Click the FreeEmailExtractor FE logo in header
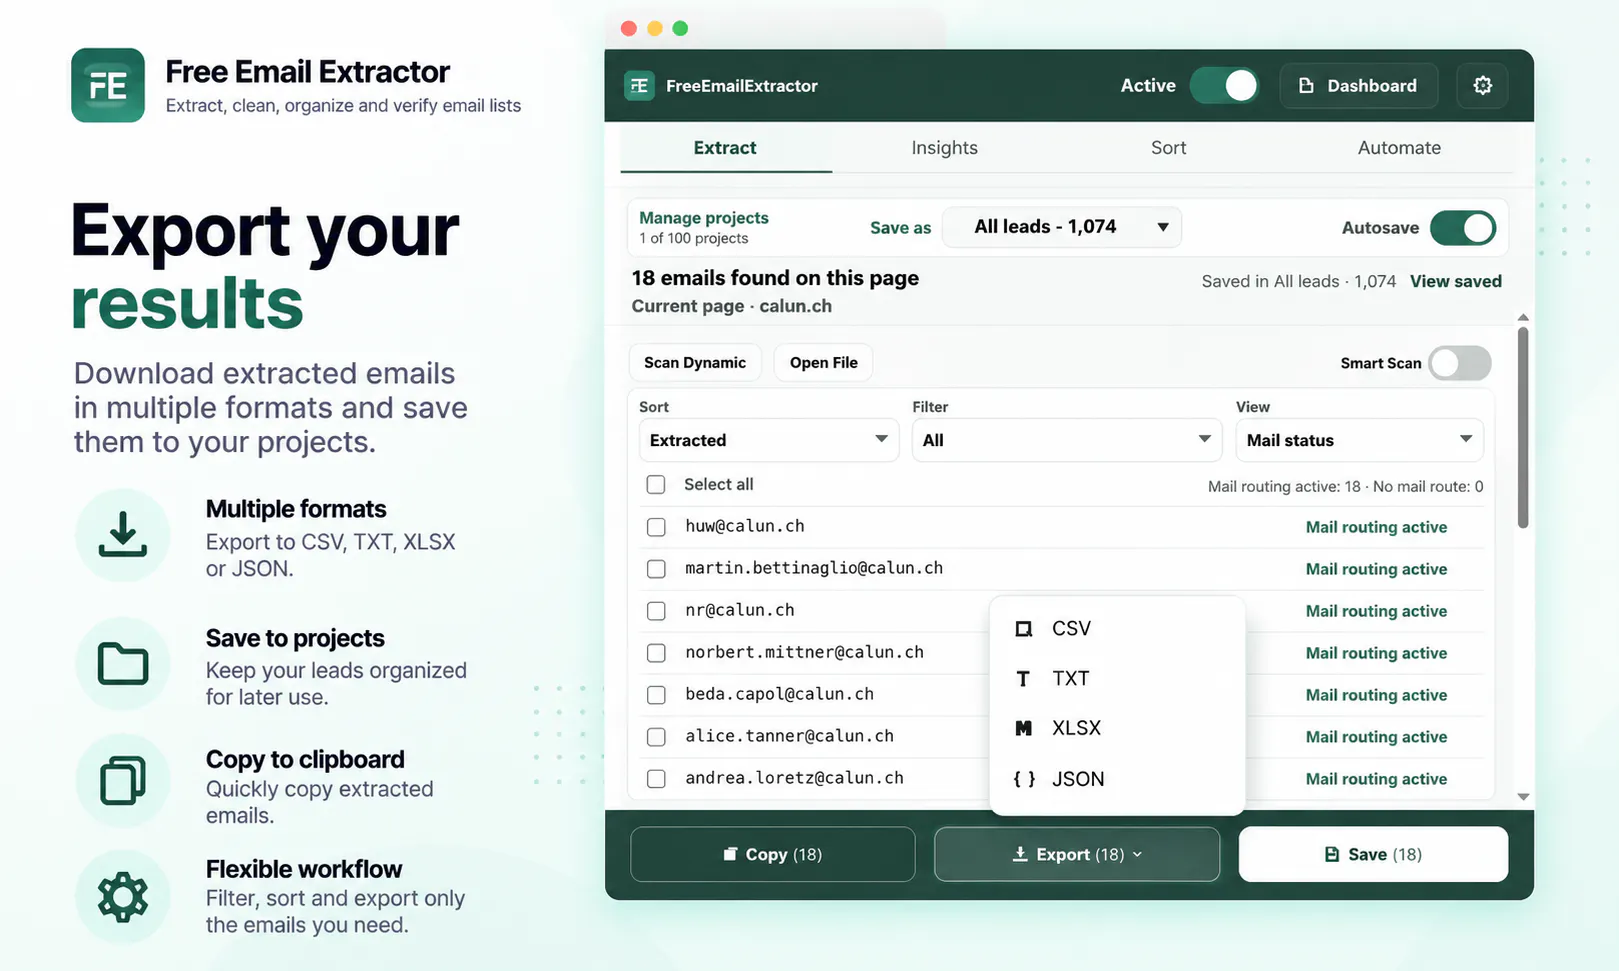Viewport: 1619px width, 971px height. pos(639,86)
